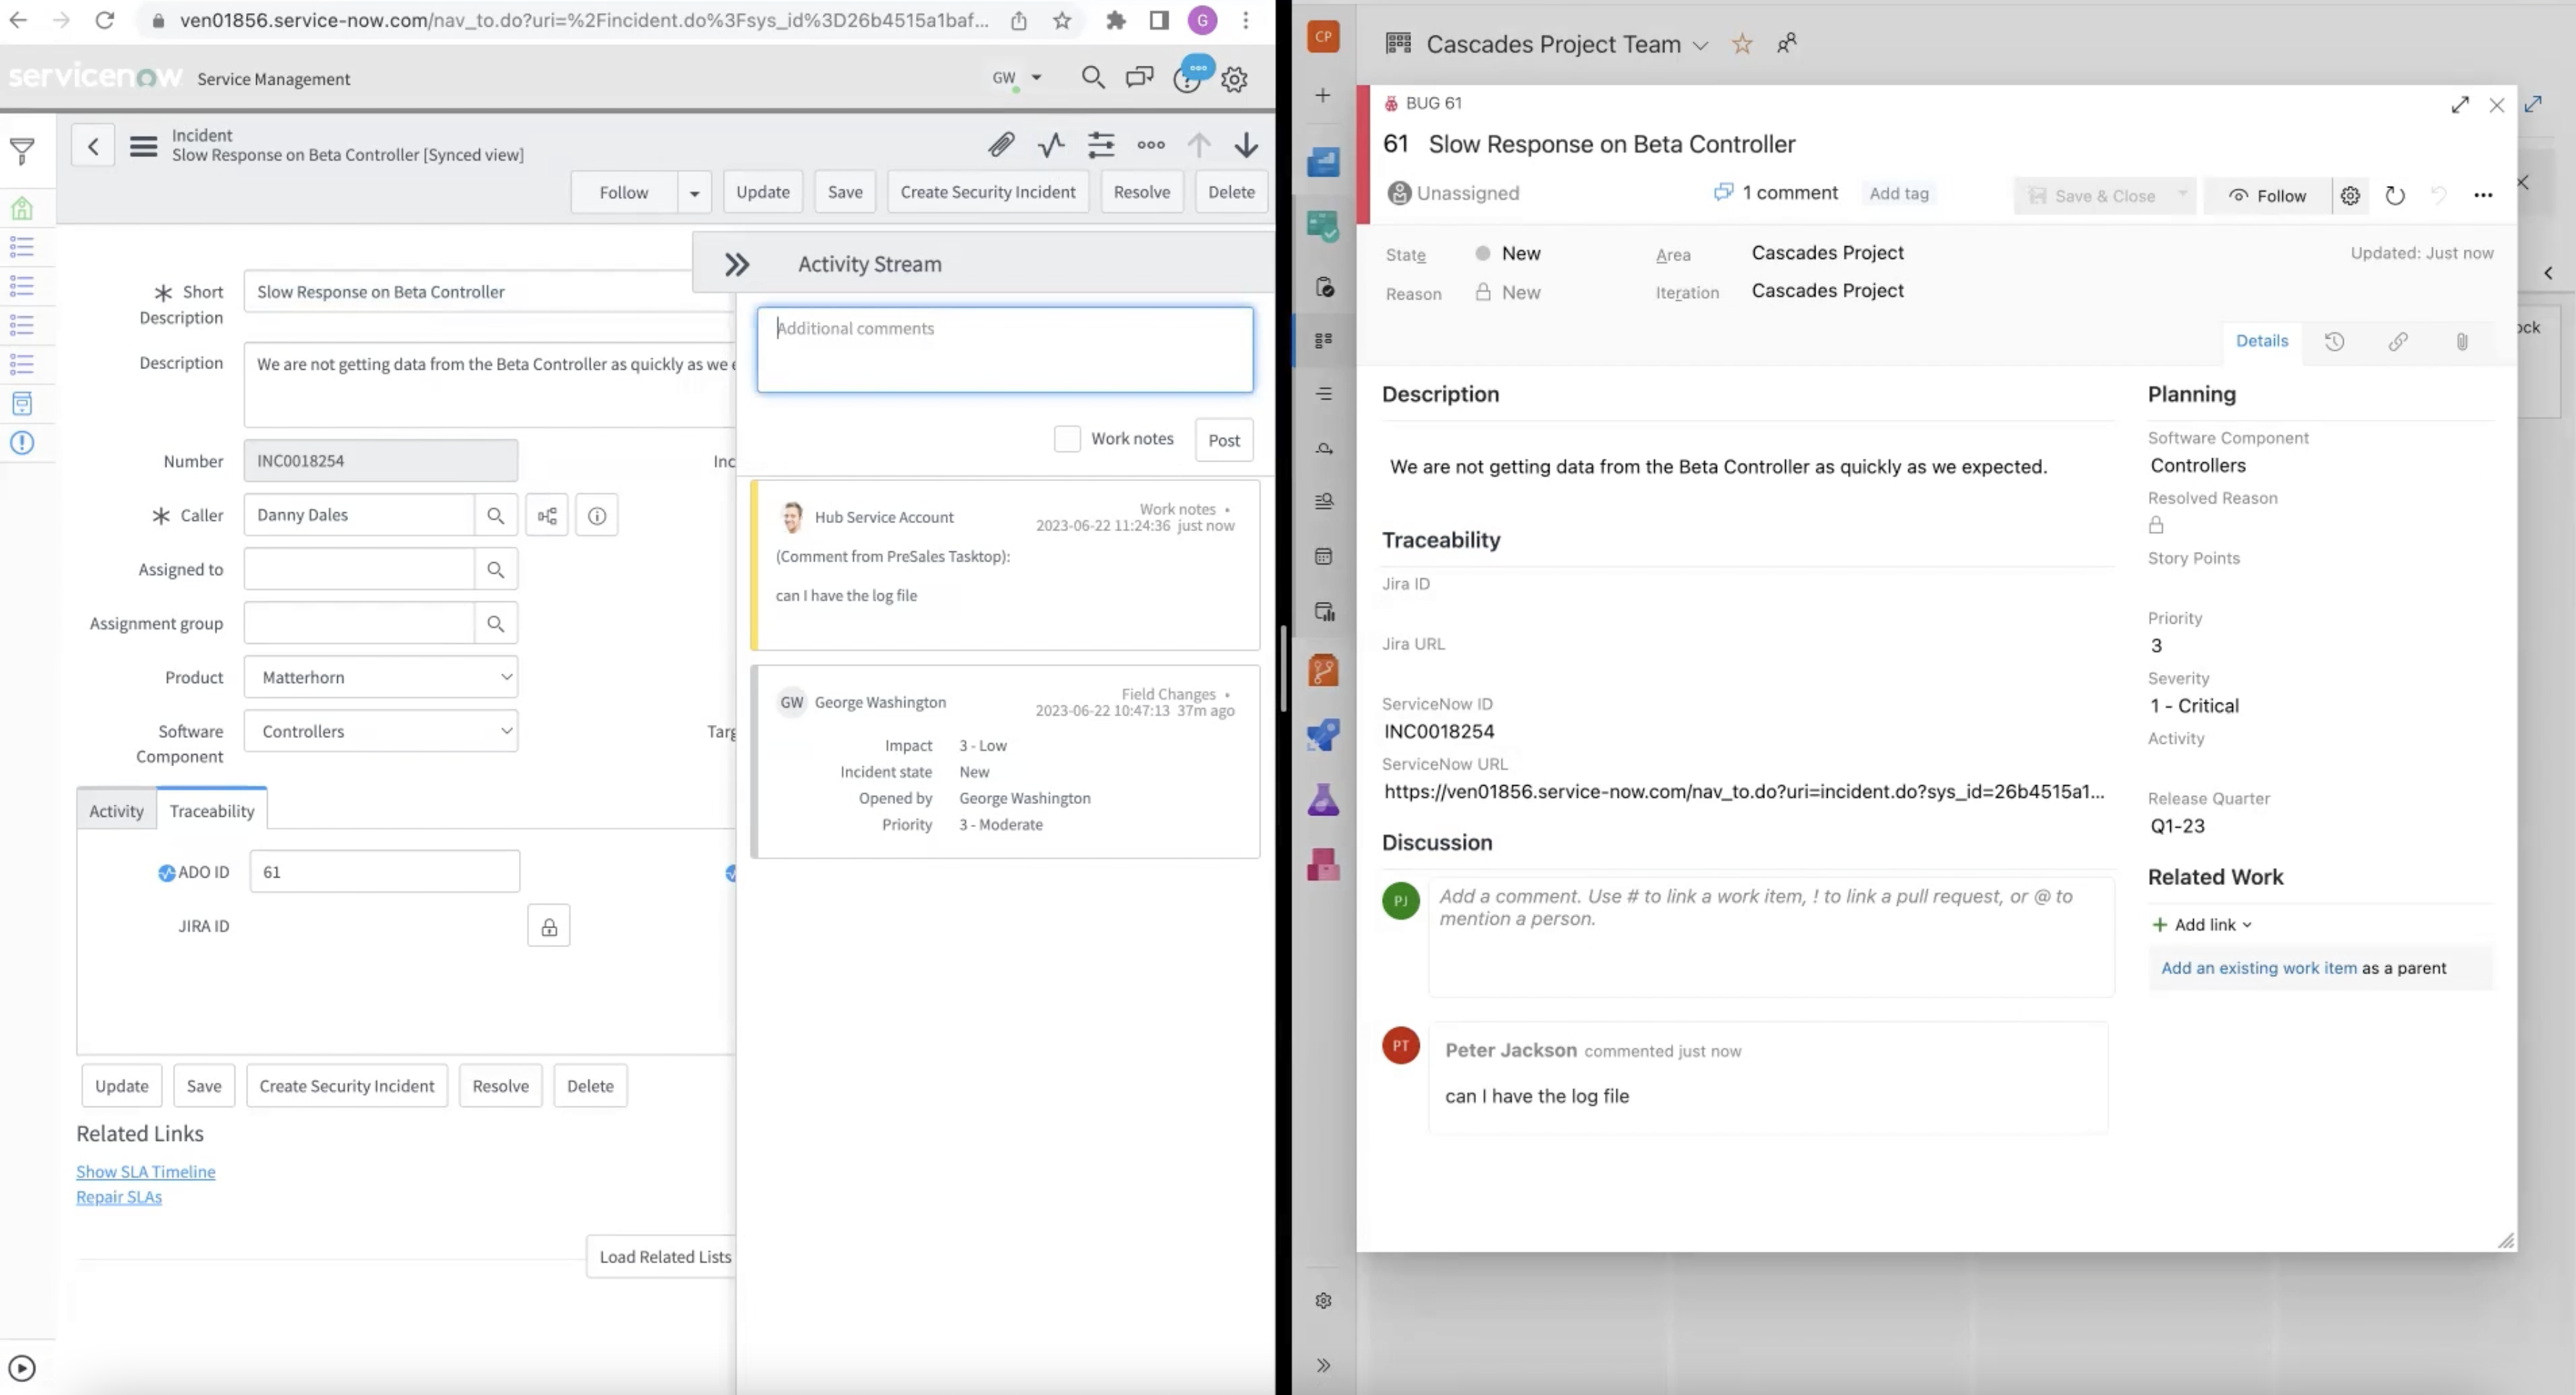Click the top Update button
The height and width of the screenshot is (1395, 2576).
pyautogui.click(x=763, y=192)
